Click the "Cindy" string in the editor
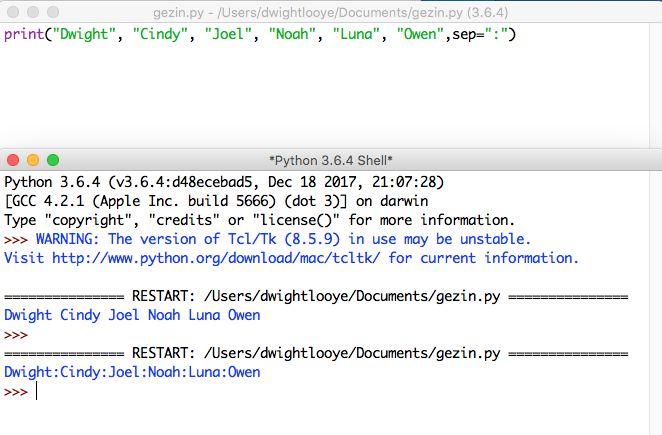662x435 pixels. coord(164,35)
